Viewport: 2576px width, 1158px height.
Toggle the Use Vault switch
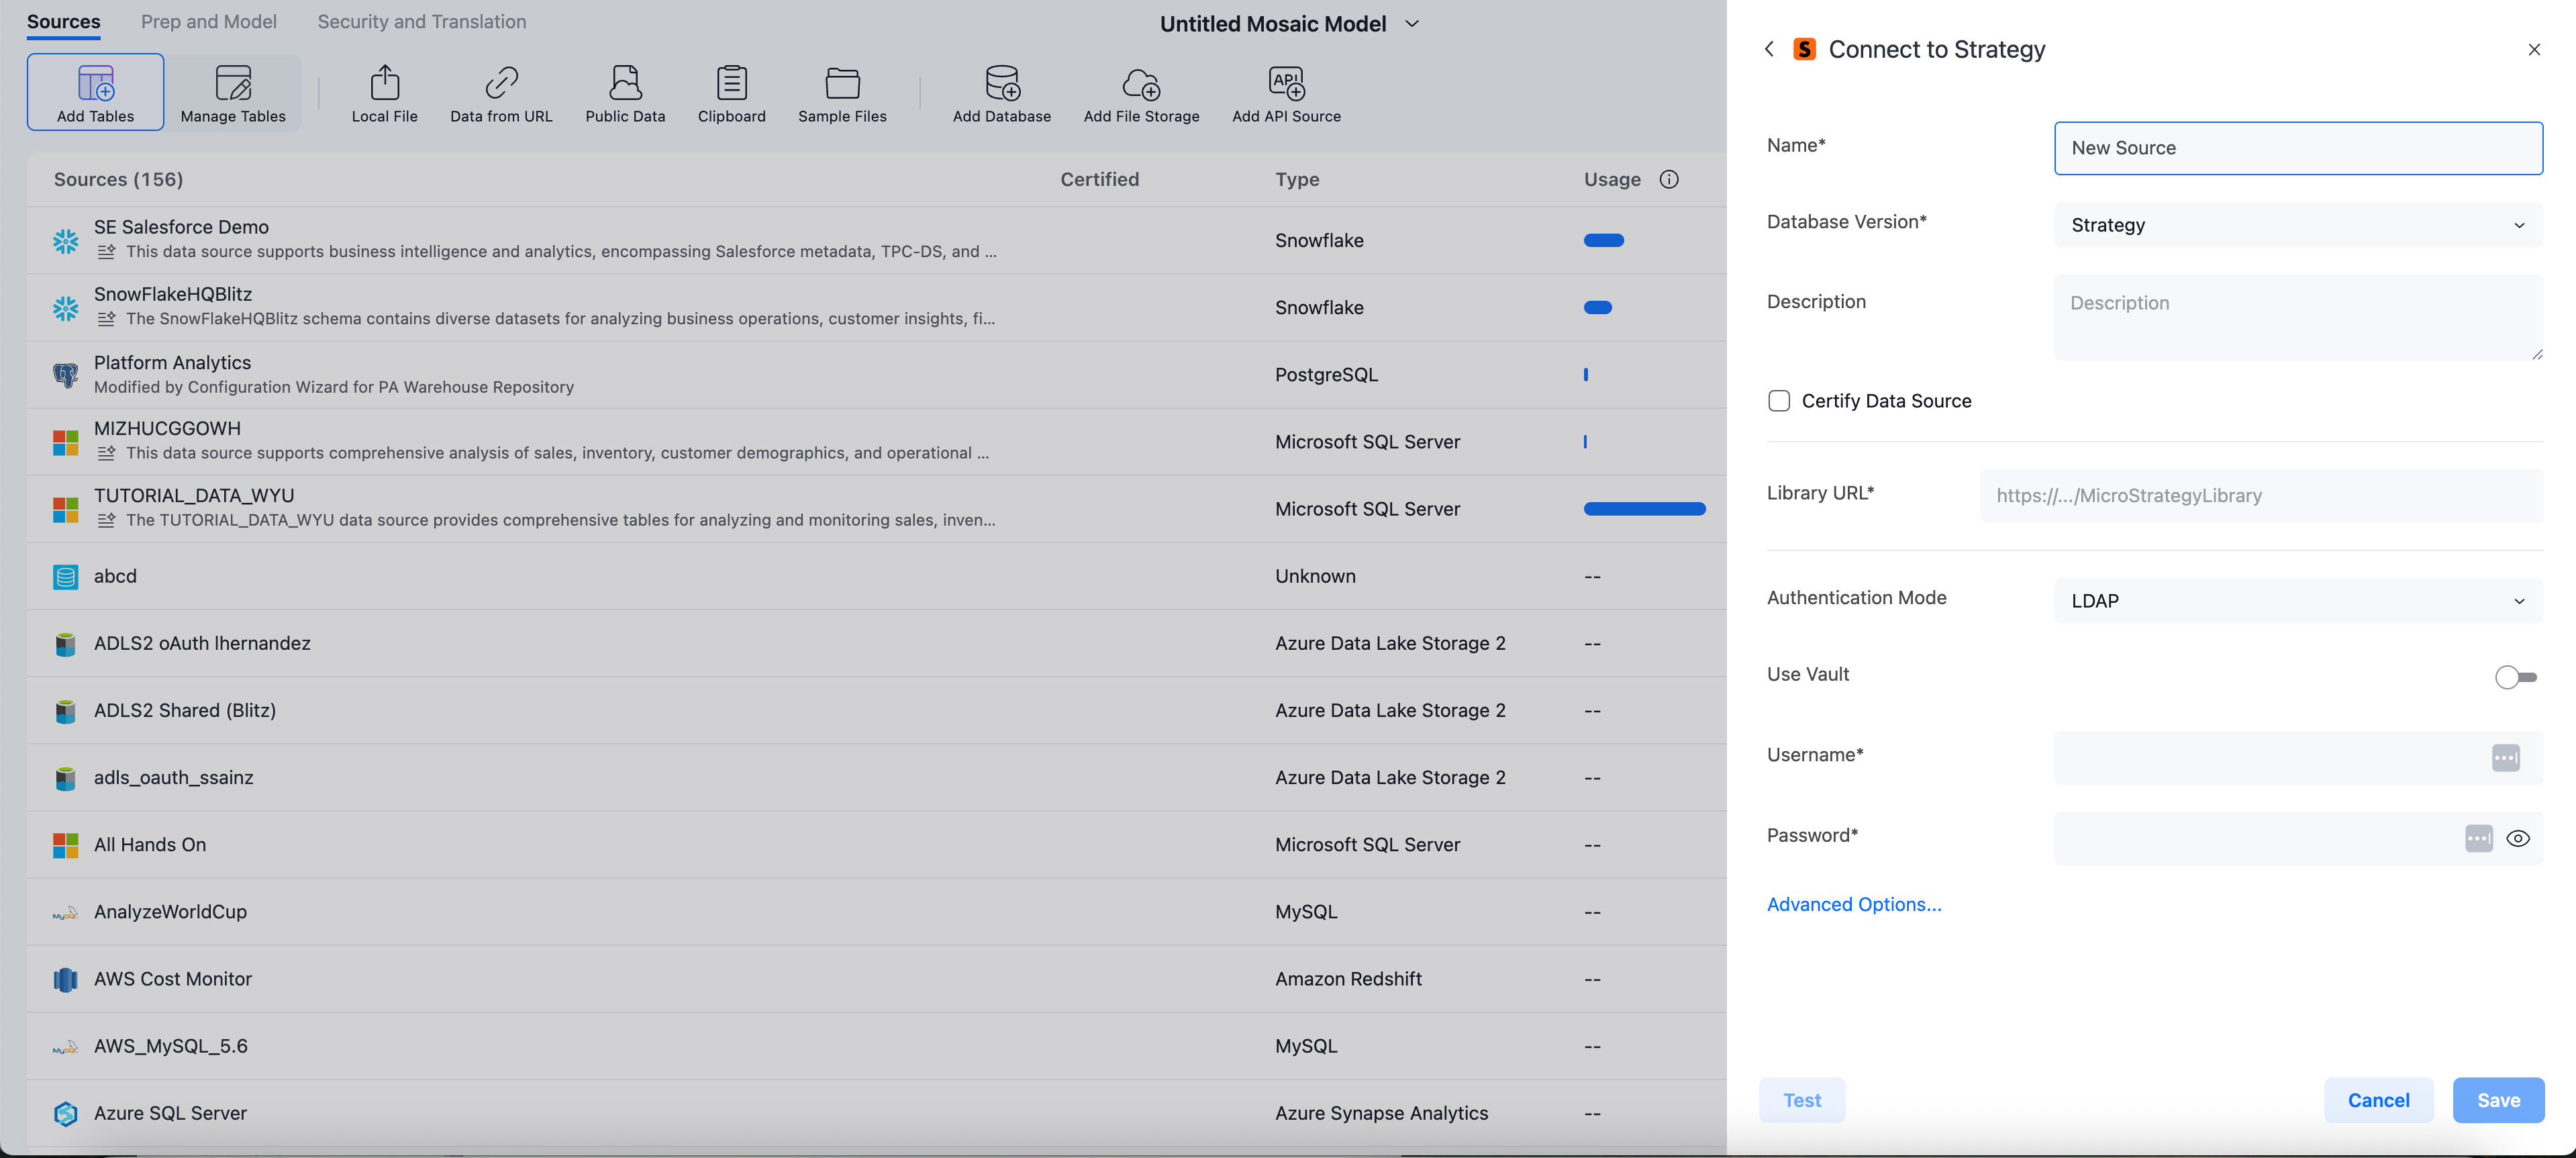click(x=2515, y=677)
